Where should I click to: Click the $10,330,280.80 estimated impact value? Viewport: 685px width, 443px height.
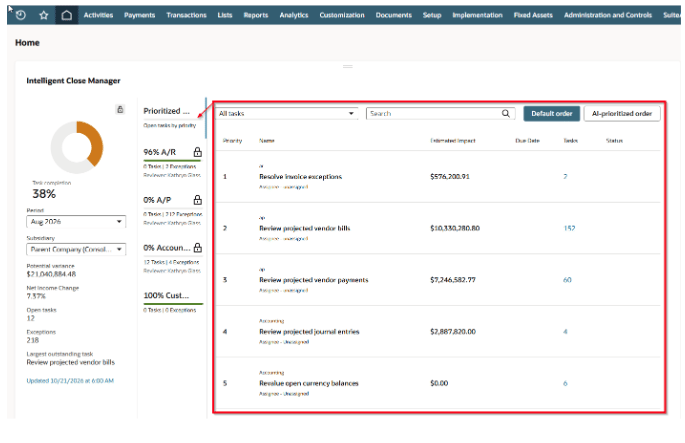coord(455,228)
